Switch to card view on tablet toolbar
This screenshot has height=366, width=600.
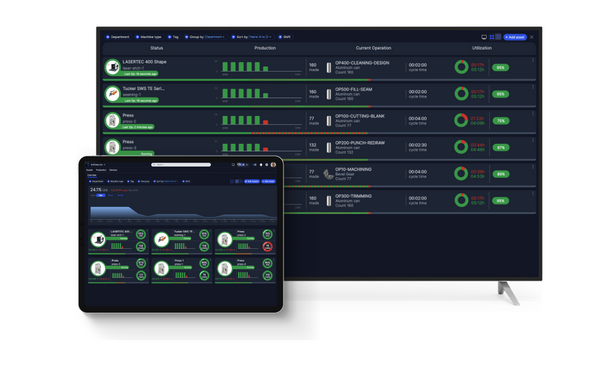237,181
